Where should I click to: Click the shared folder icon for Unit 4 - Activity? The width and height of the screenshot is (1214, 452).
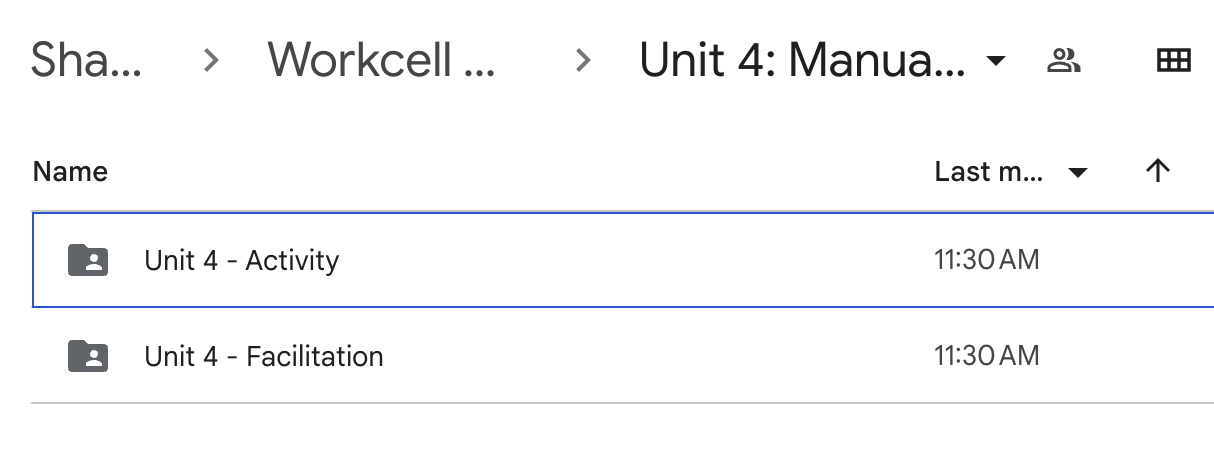(x=88, y=260)
